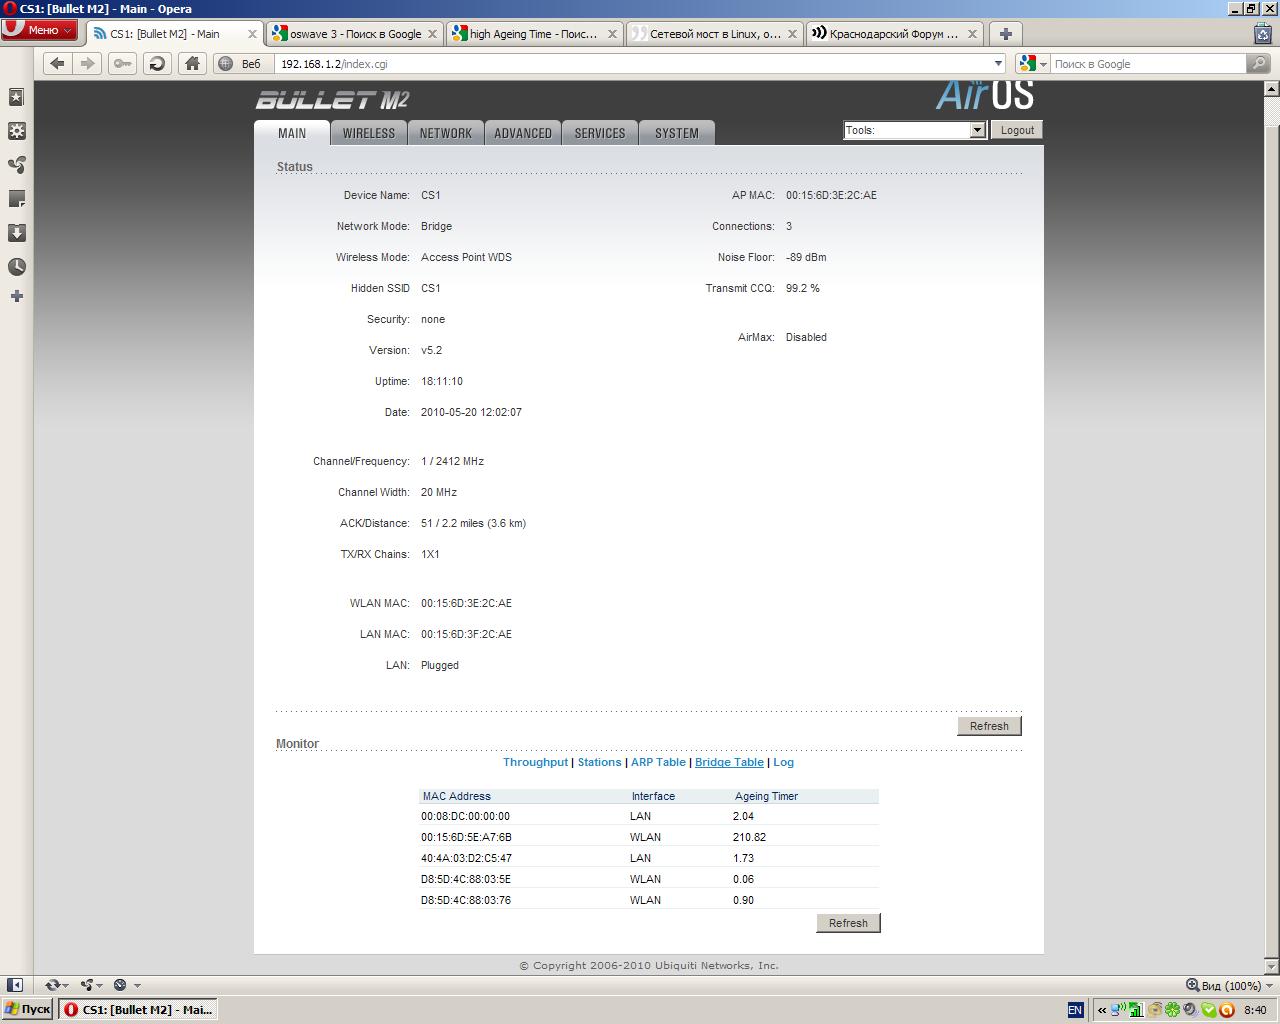This screenshot has width=1280, height=1024.
Task: Click the wireless network computer tray icon
Action: [x=1118, y=1010]
